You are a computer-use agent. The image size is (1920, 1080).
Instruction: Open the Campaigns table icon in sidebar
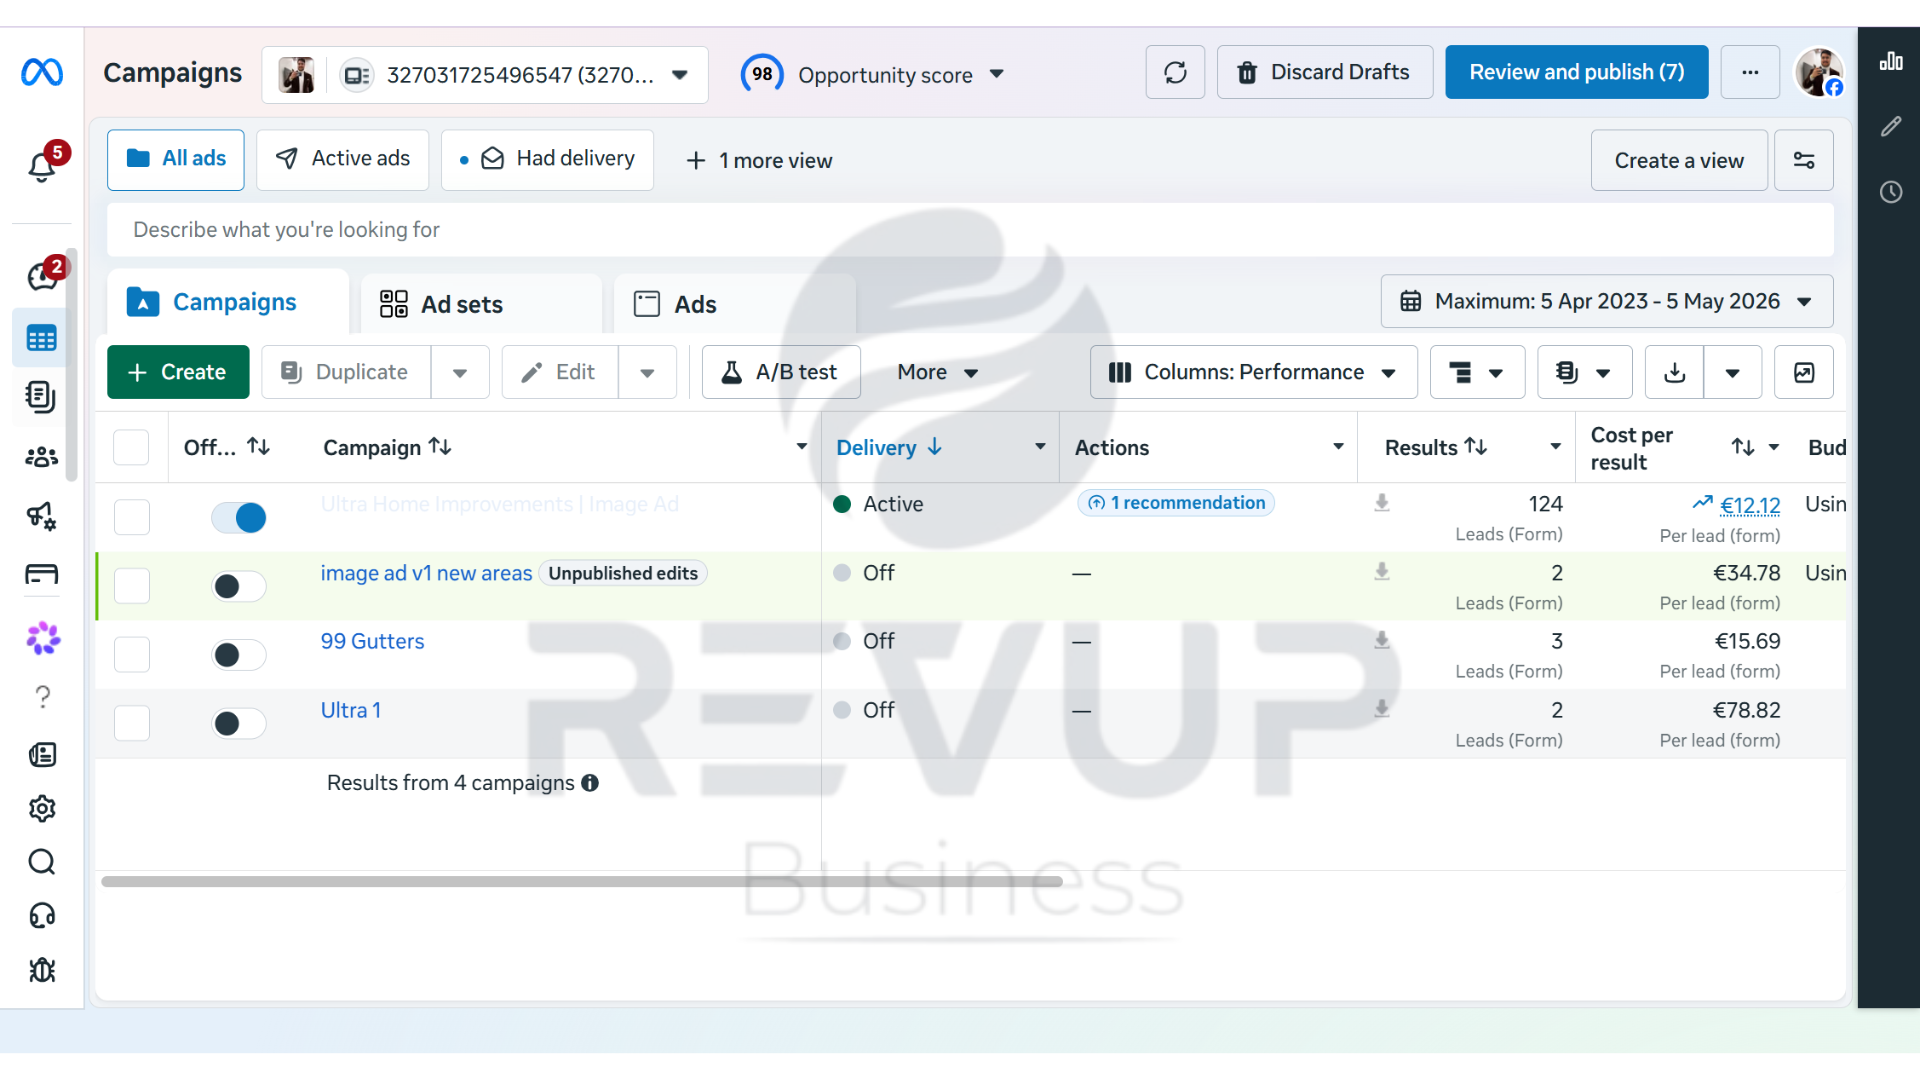click(41, 339)
